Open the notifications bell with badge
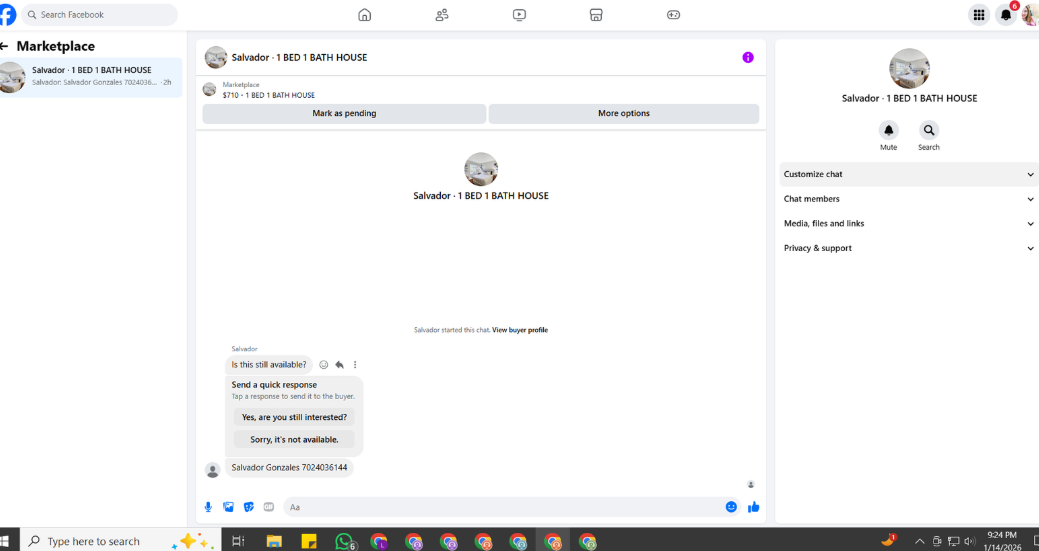1039x551 pixels. pyautogui.click(x=1006, y=15)
